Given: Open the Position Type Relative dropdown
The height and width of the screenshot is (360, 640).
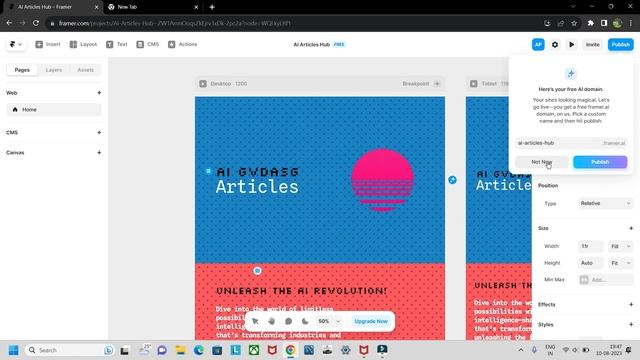Looking at the screenshot, I should [x=605, y=203].
